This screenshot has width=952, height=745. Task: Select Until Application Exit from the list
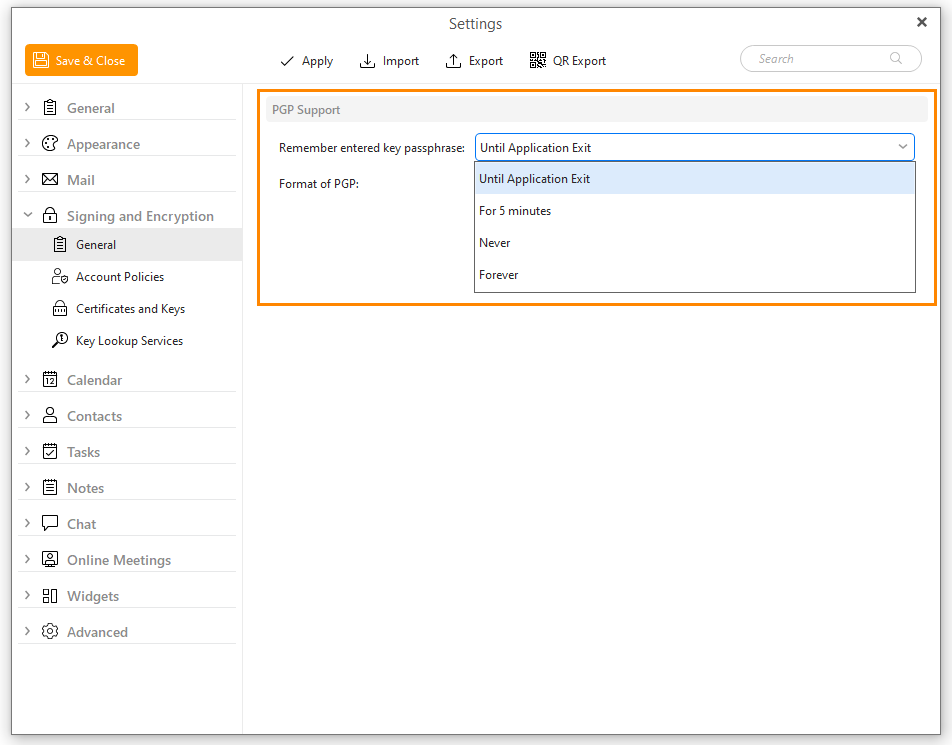pyautogui.click(x=695, y=179)
